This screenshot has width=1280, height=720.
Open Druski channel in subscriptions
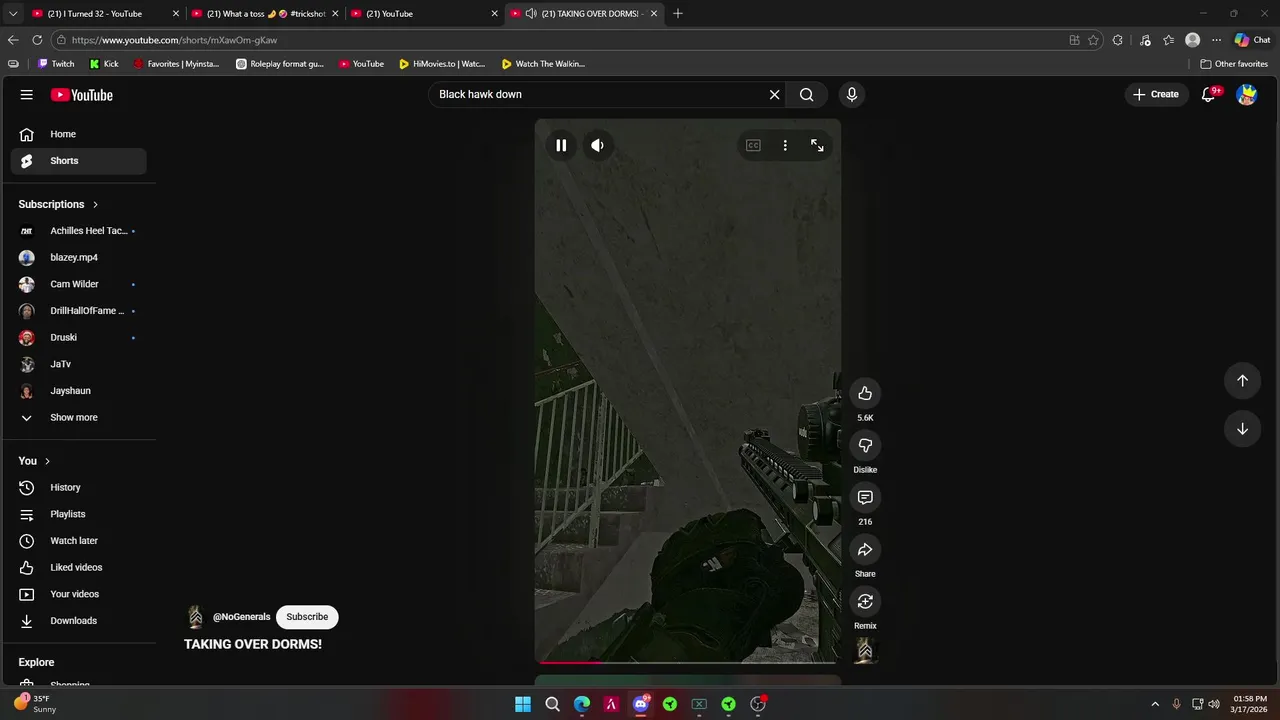coord(79,337)
